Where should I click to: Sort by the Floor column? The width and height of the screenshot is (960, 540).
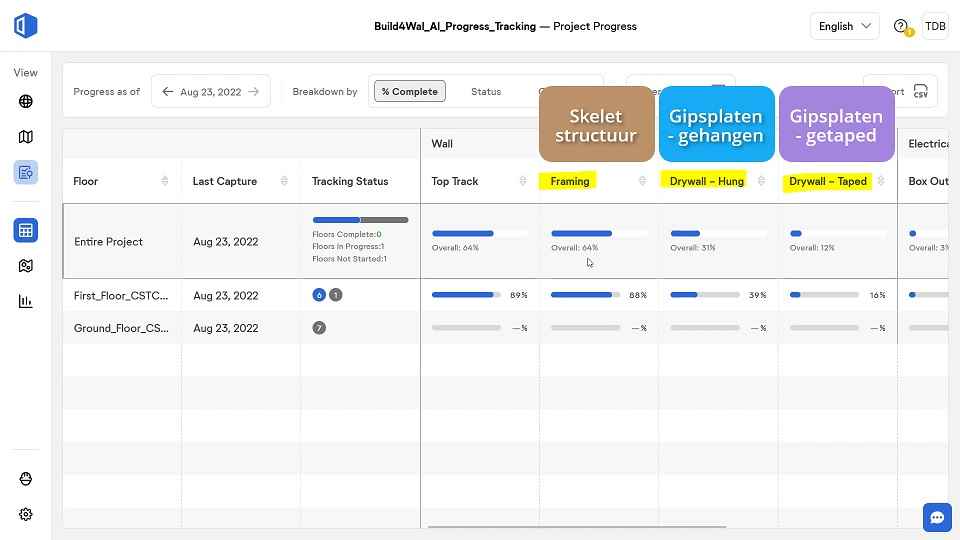tap(165, 181)
